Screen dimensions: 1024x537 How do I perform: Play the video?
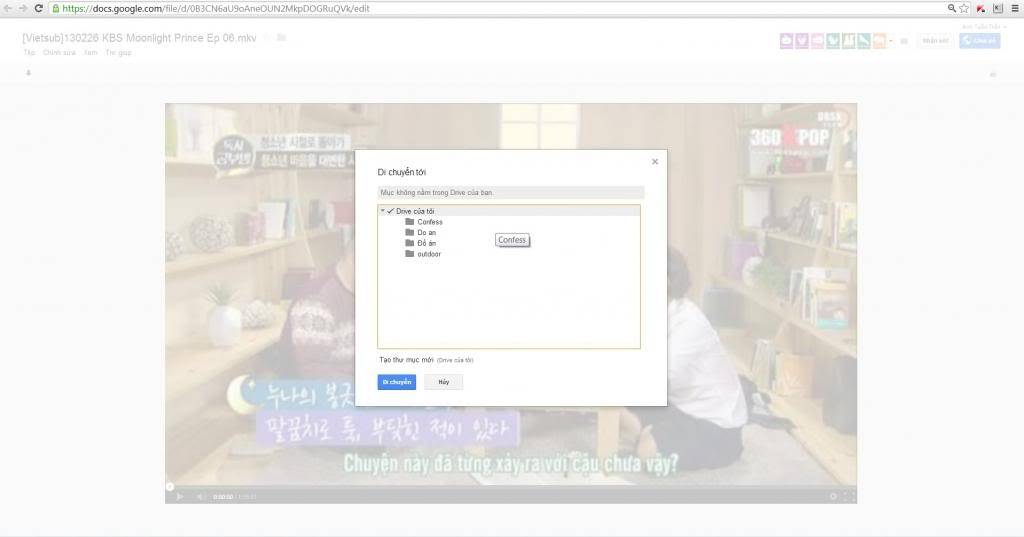[x=180, y=496]
